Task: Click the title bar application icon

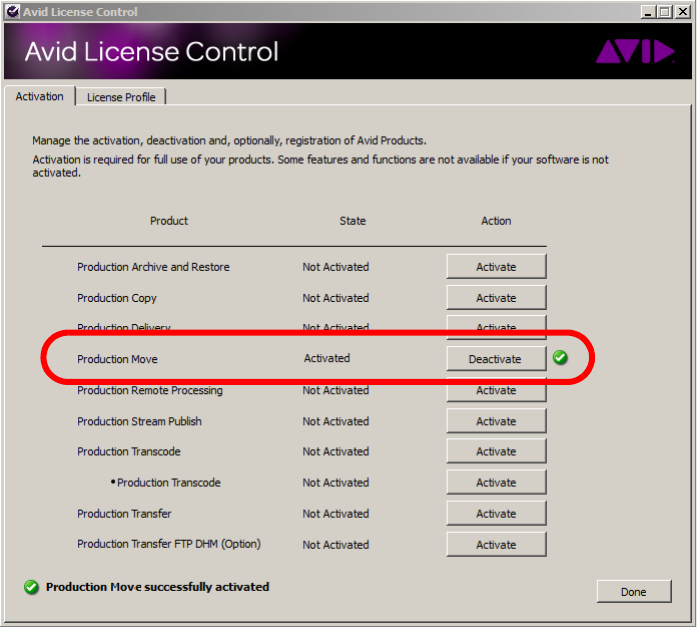Action: [12, 12]
